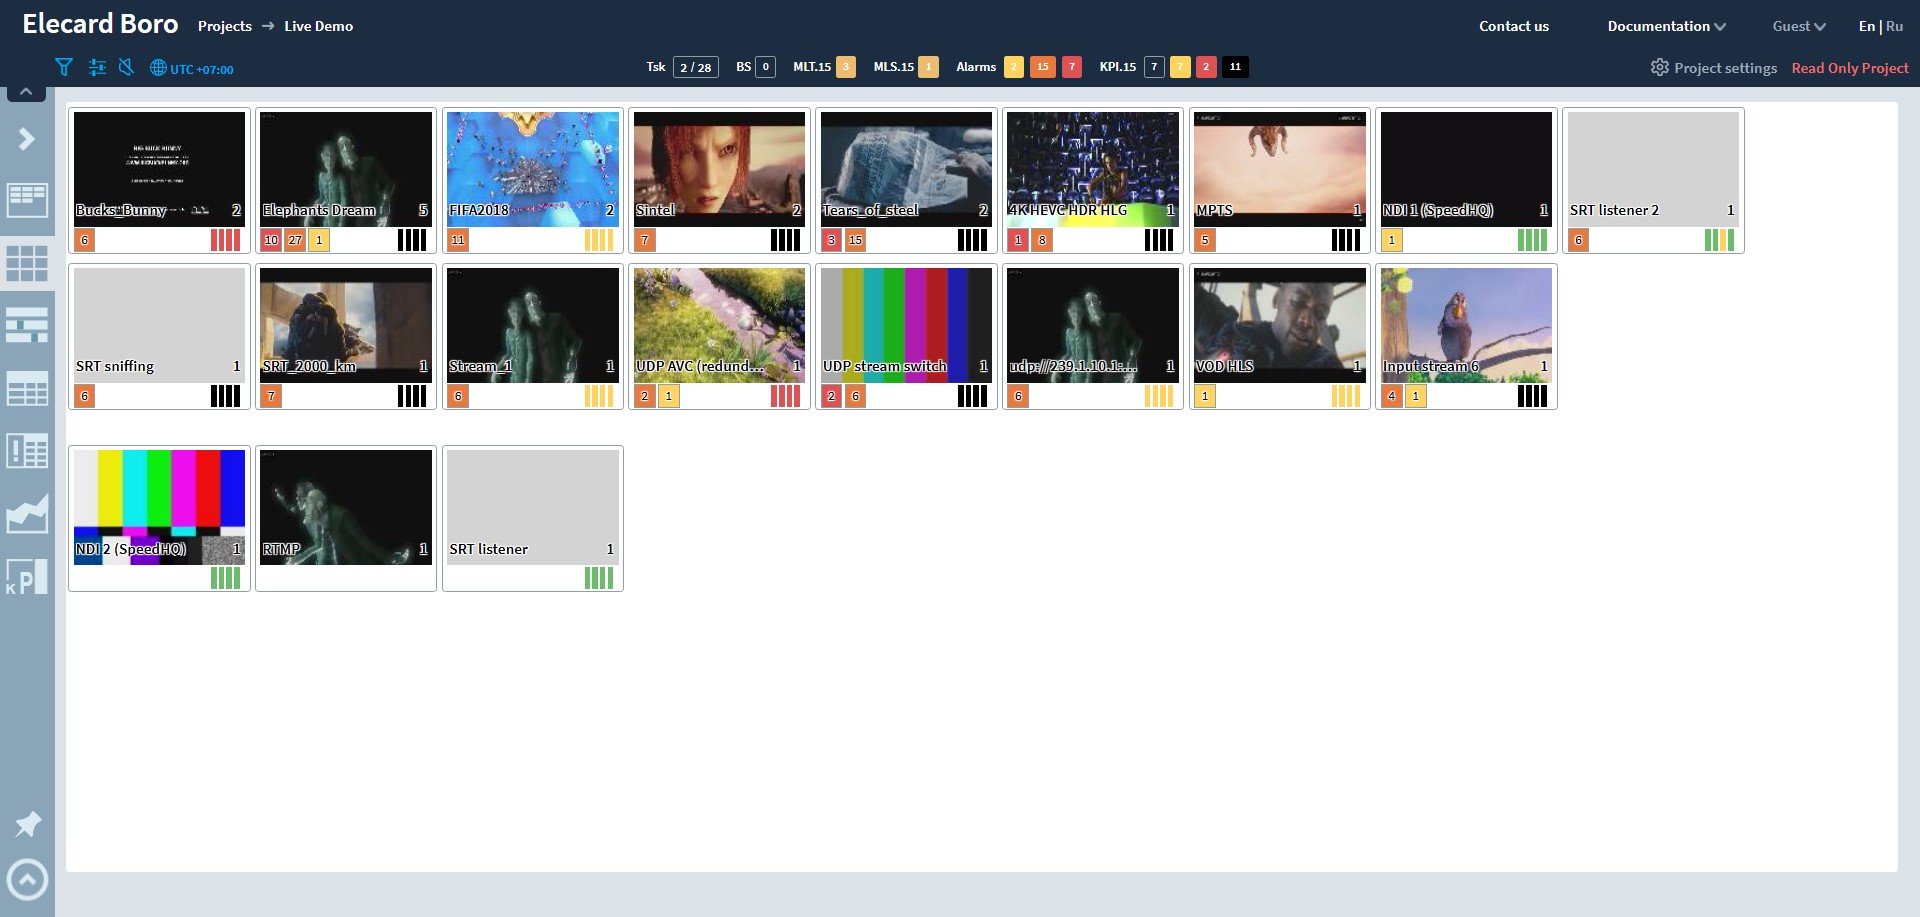Expand the Documentation dropdown

tap(1666, 26)
